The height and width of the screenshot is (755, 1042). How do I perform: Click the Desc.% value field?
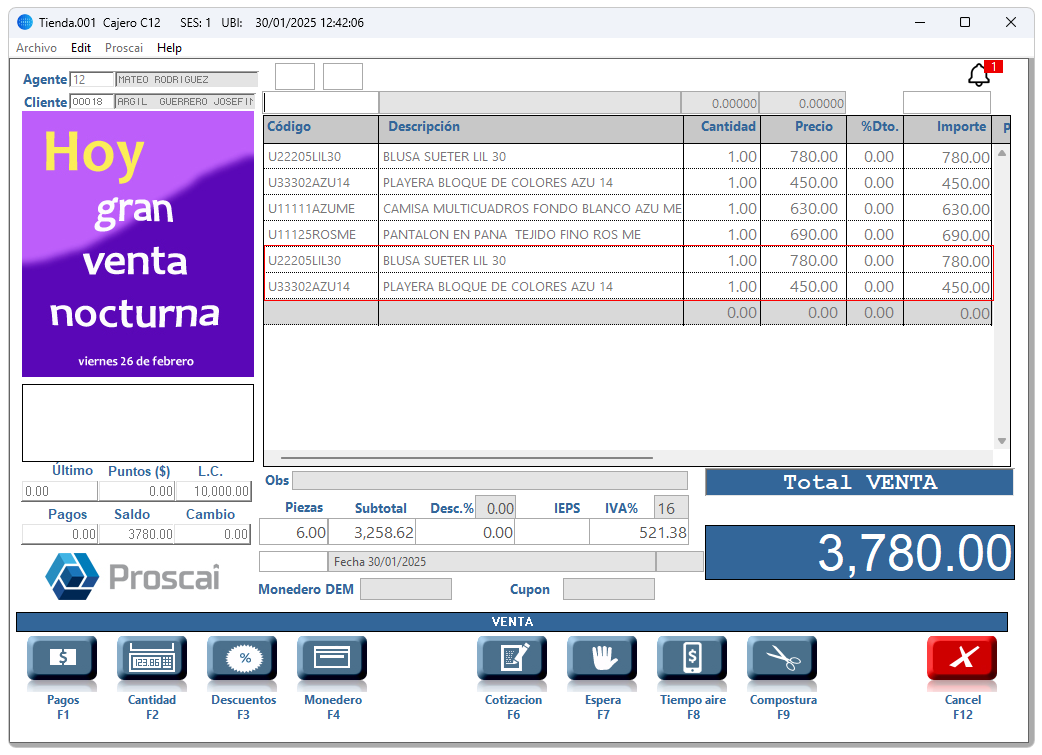pyautogui.click(x=496, y=508)
